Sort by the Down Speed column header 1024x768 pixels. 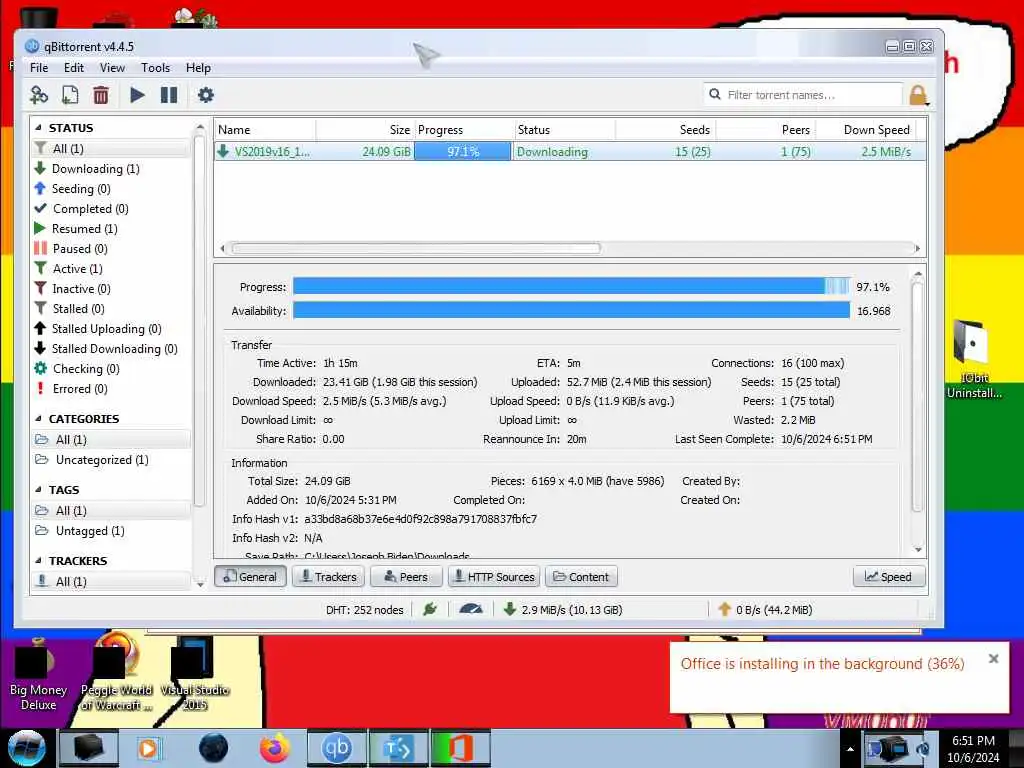[x=867, y=130]
